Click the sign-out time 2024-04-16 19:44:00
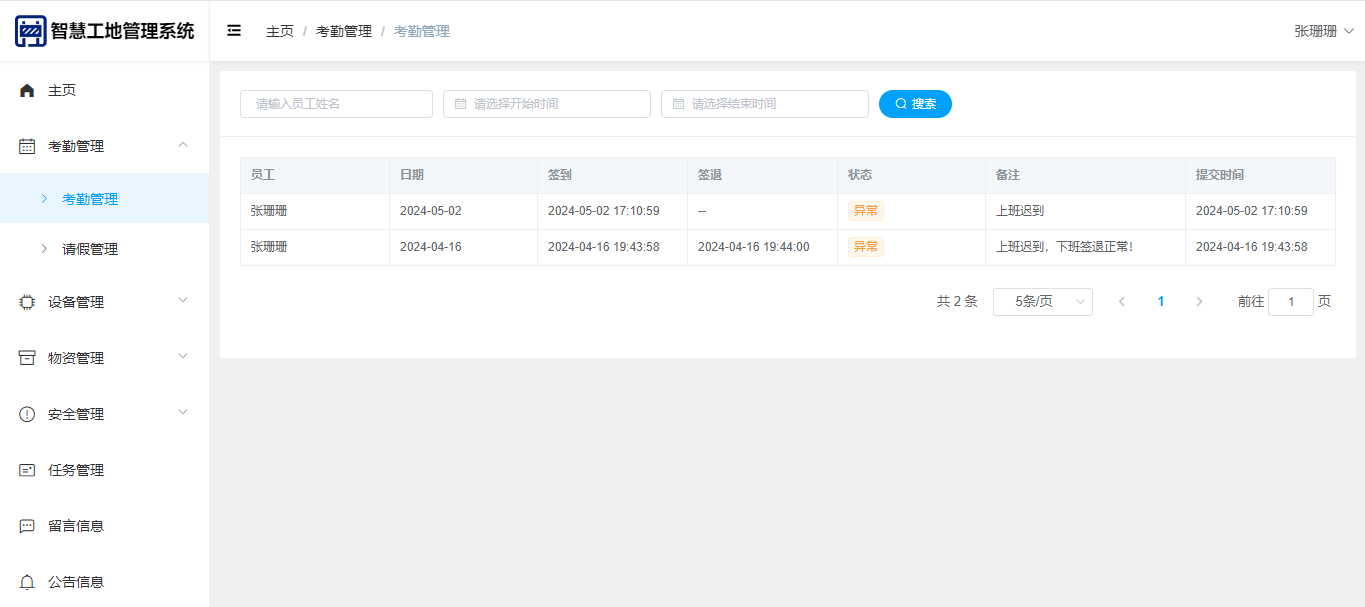The height and width of the screenshot is (607, 1365). tap(754, 247)
